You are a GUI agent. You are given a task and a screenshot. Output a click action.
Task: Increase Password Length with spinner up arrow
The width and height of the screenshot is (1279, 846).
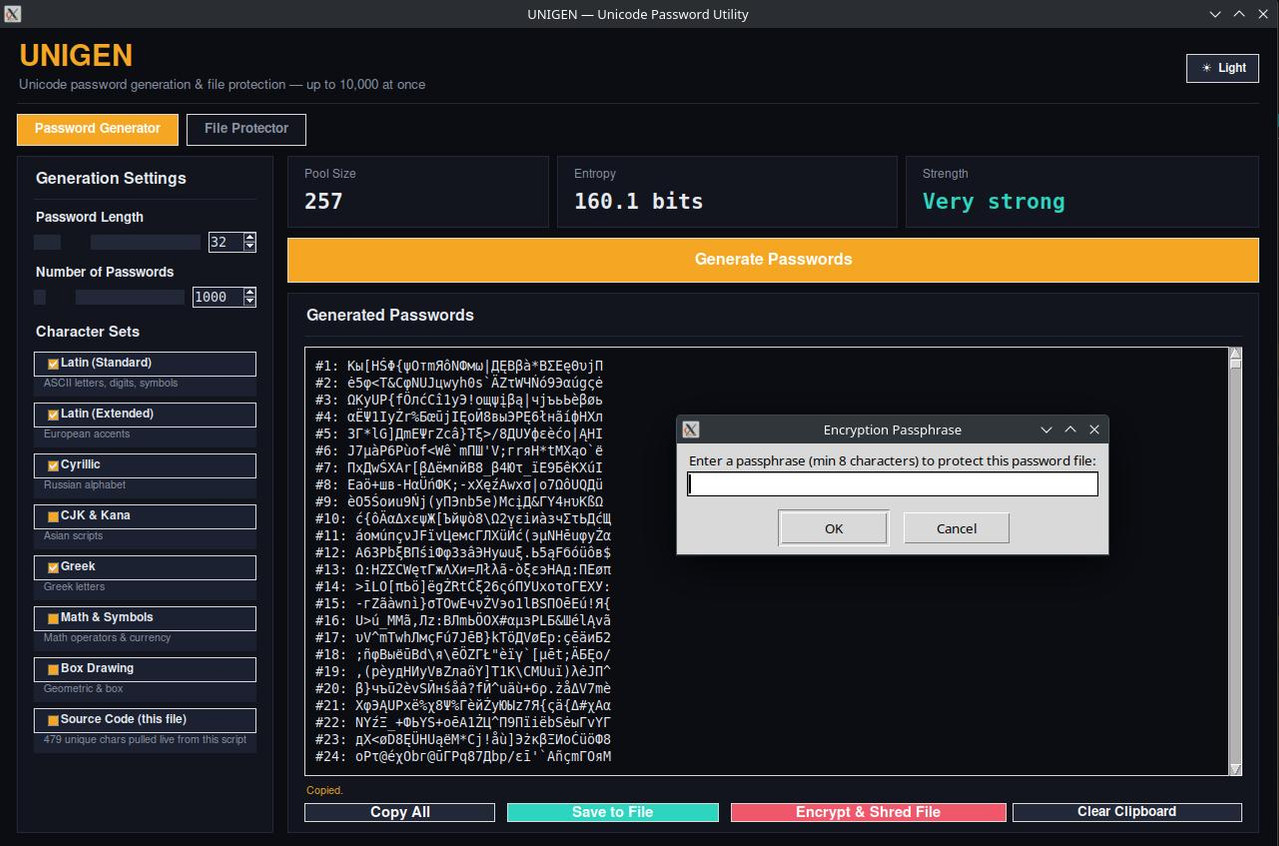[250, 237]
